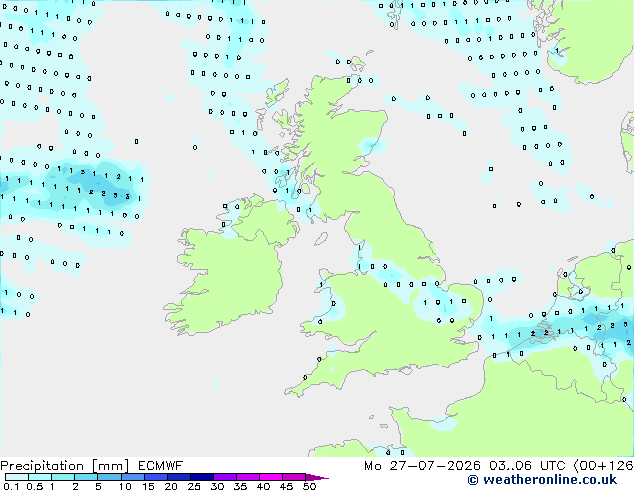
Task: Click the legend label '30'
Action: (218, 486)
